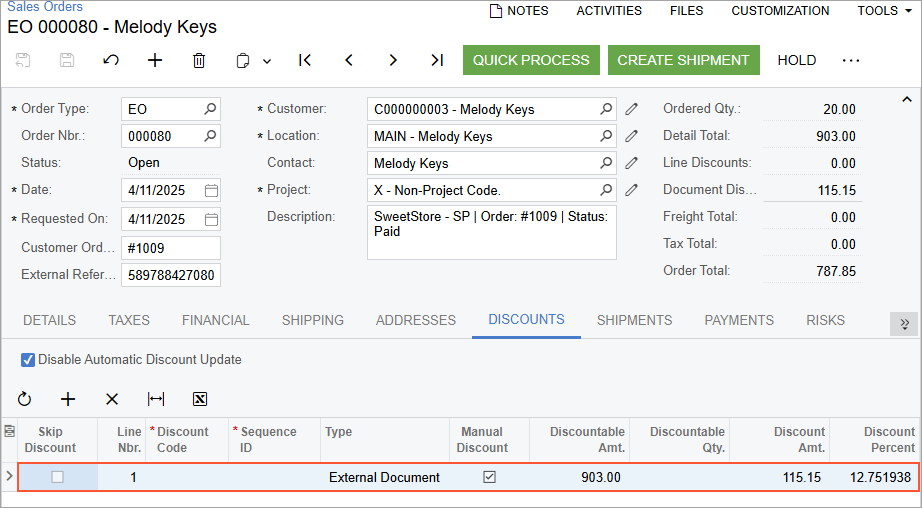Click the undo icon in the toolbar

pyautogui.click(x=111, y=60)
